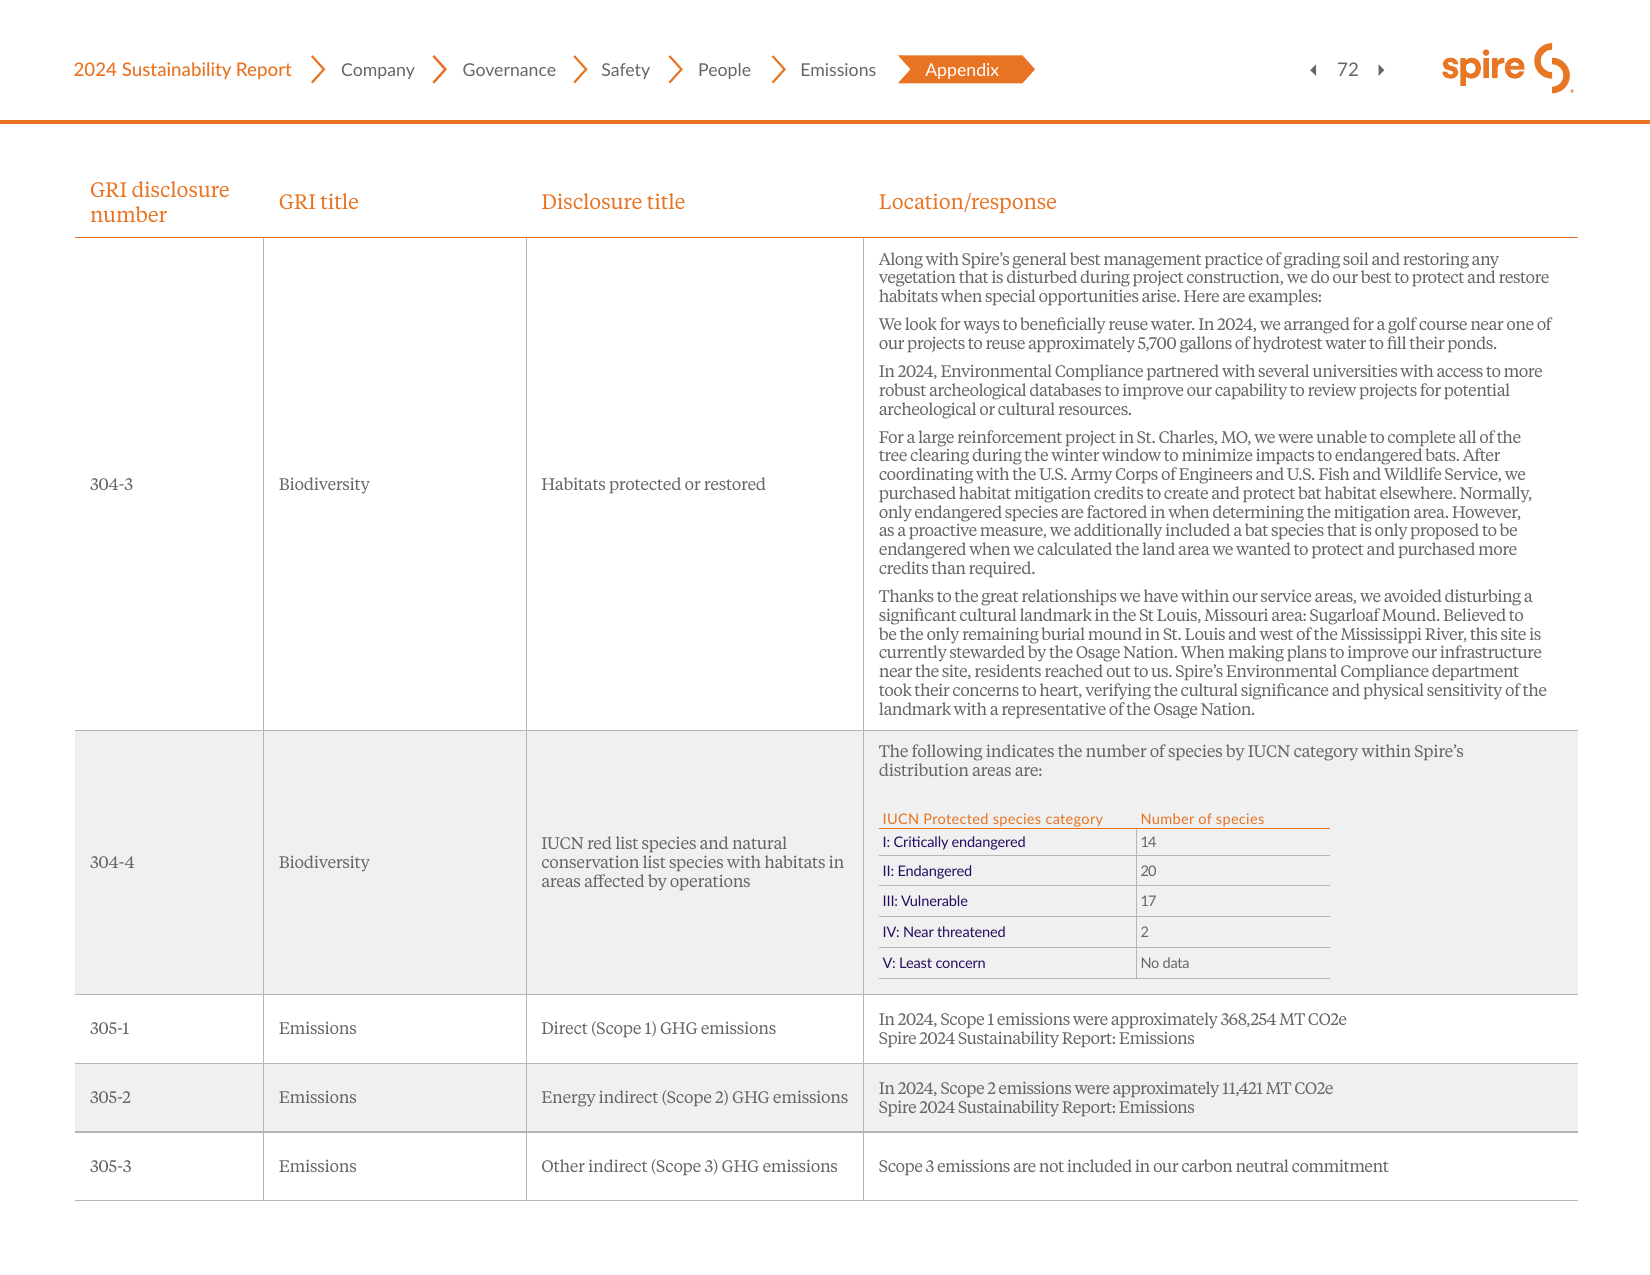
Task: Click the III: Vulnerable row label
Action: pyautogui.click(x=924, y=901)
